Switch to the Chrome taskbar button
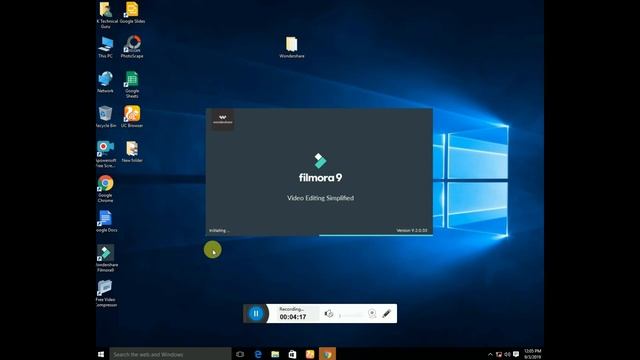This screenshot has width=640, height=360. click(327, 354)
